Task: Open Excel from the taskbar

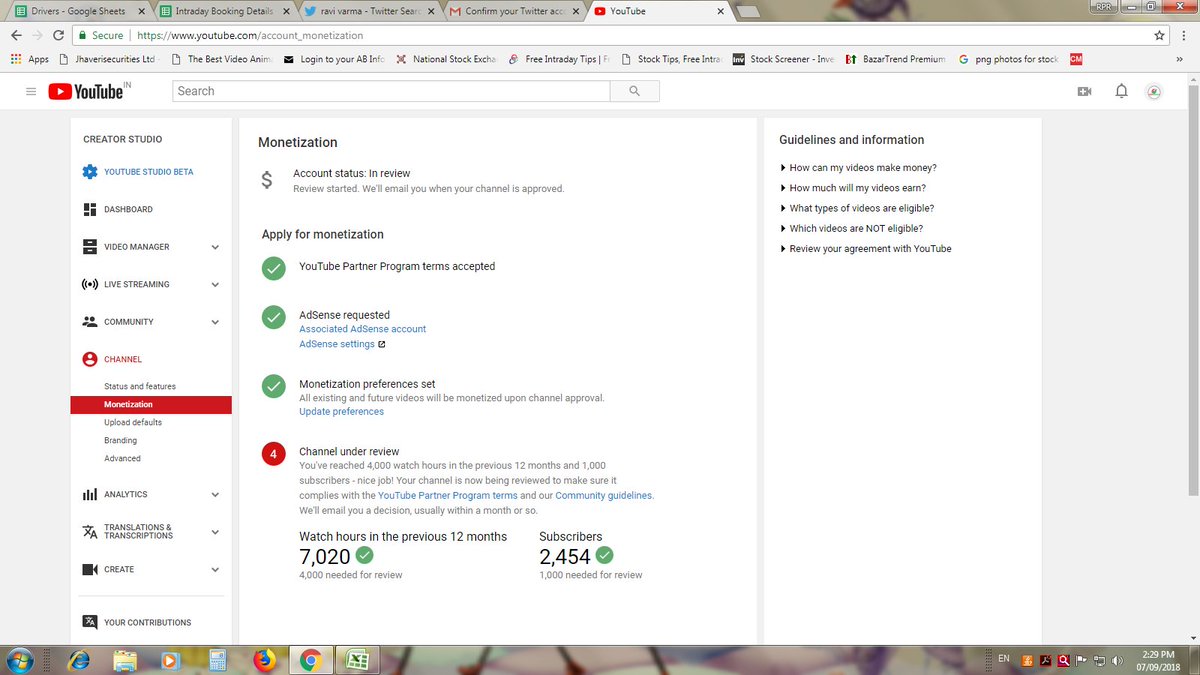Action: 357,660
